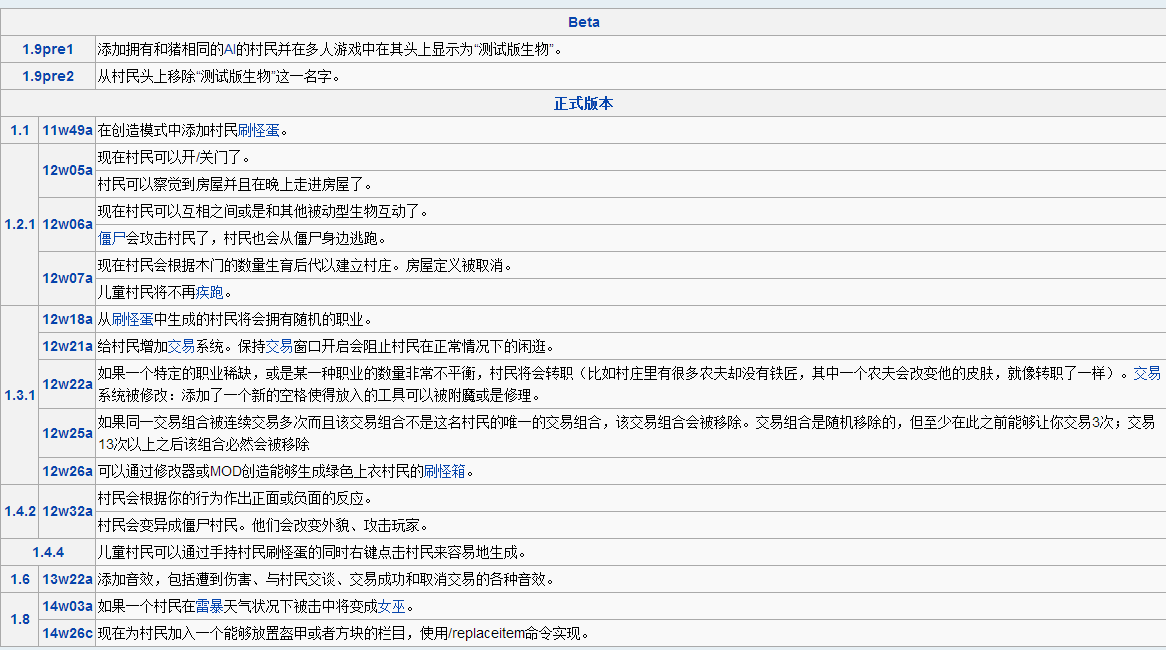Screen dimensions: 1166x650
Task: Open the 12w06a snapshot link
Action: point(67,224)
